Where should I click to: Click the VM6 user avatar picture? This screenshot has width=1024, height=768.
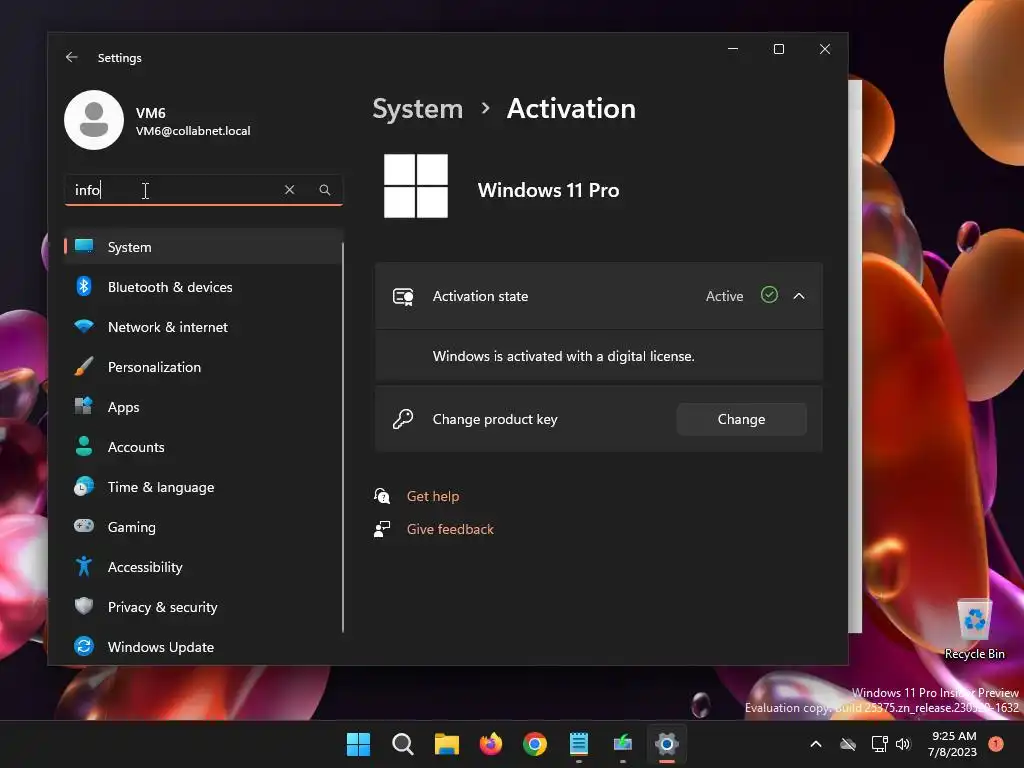coord(94,120)
